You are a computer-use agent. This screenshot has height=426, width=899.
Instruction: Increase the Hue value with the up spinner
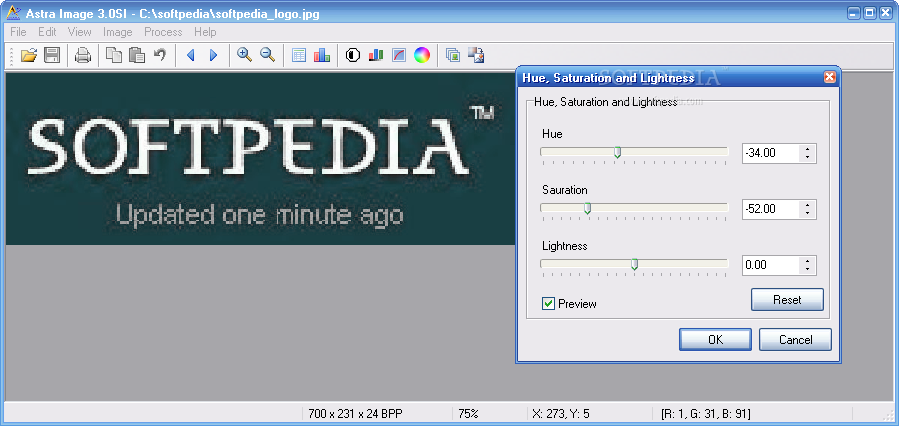[x=807, y=149]
